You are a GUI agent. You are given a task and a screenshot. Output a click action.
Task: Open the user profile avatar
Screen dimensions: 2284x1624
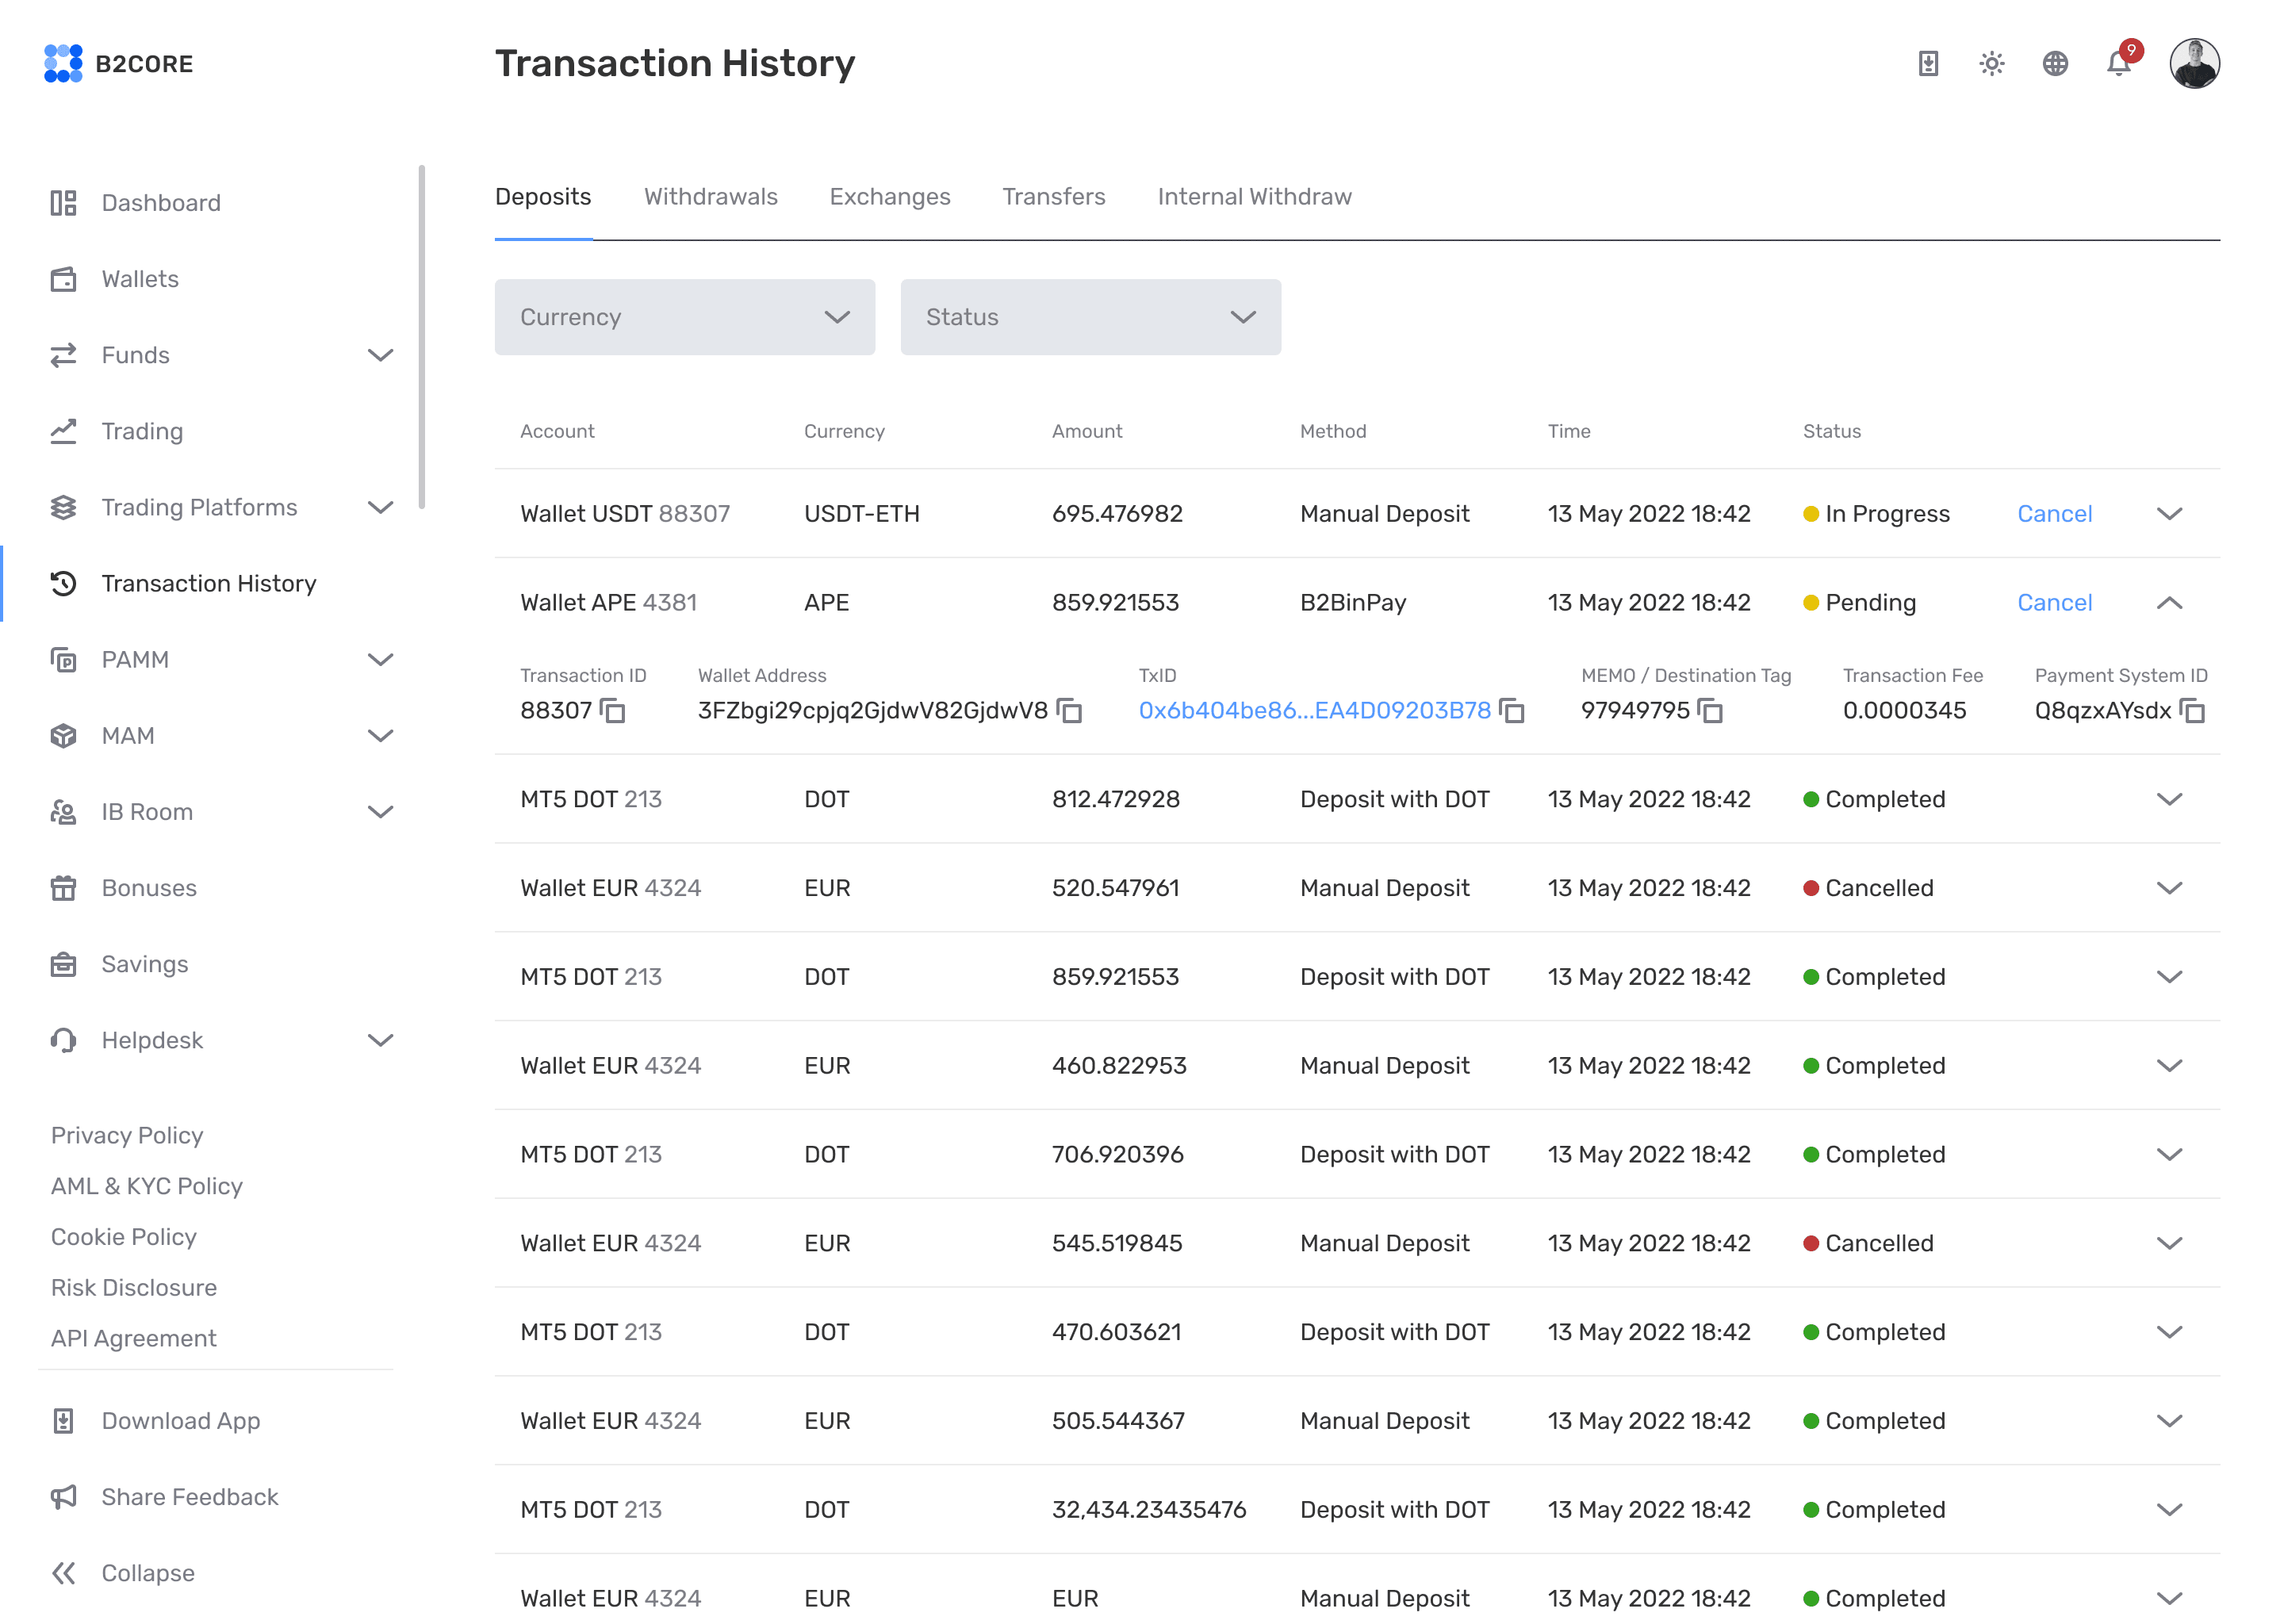point(2195,64)
